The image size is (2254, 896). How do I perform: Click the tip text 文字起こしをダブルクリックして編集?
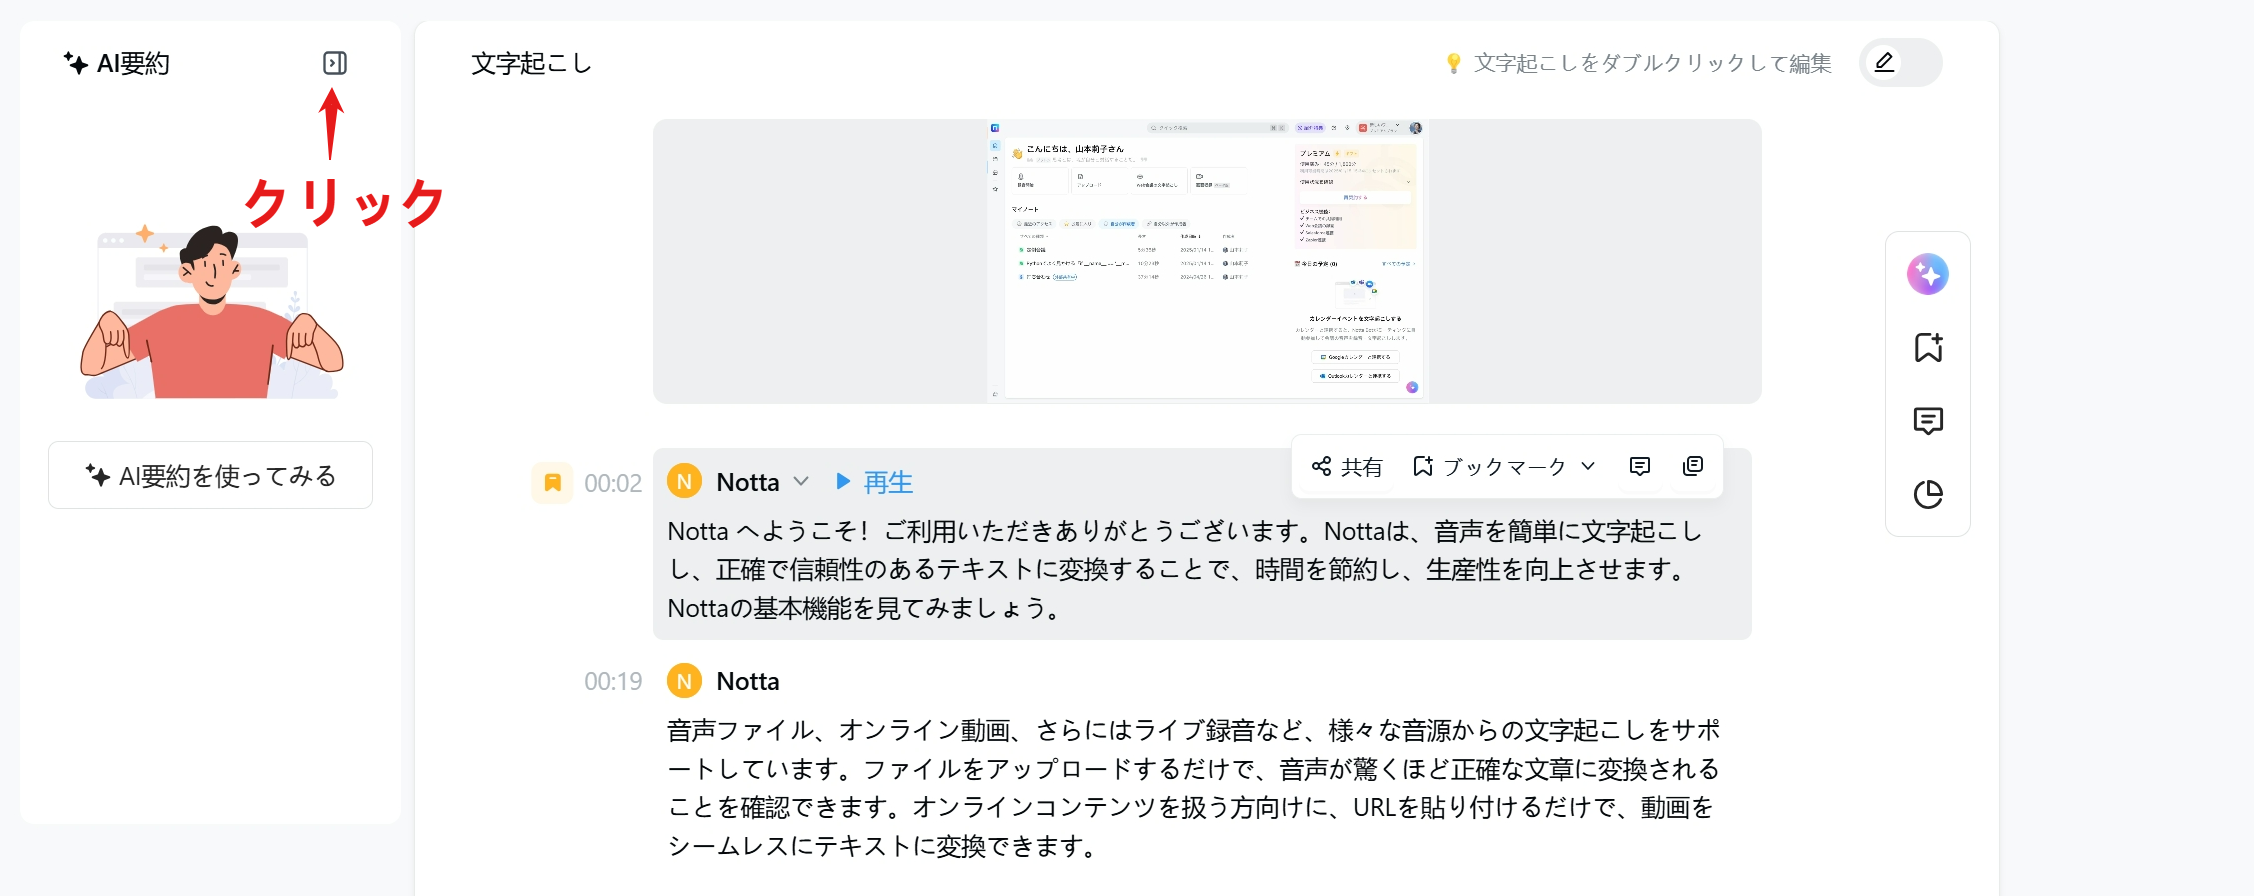[x=1653, y=63]
